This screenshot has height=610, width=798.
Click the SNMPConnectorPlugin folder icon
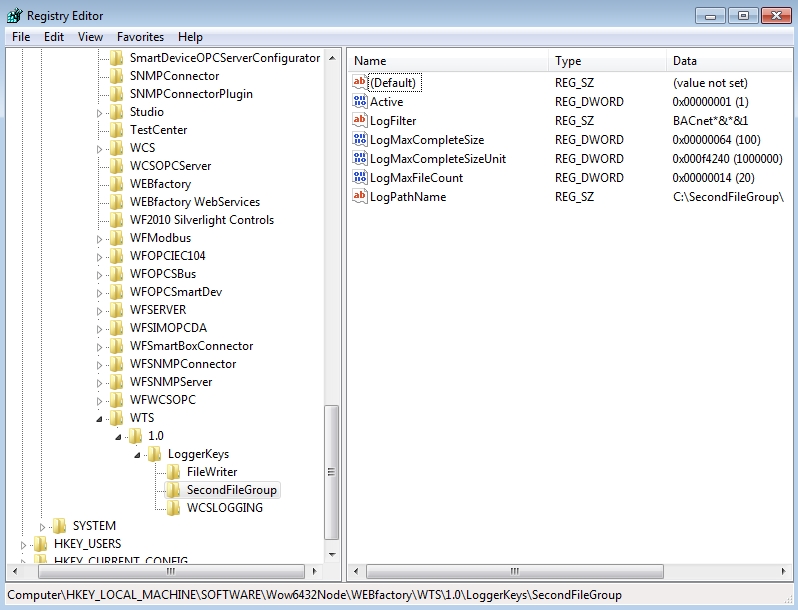point(117,94)
